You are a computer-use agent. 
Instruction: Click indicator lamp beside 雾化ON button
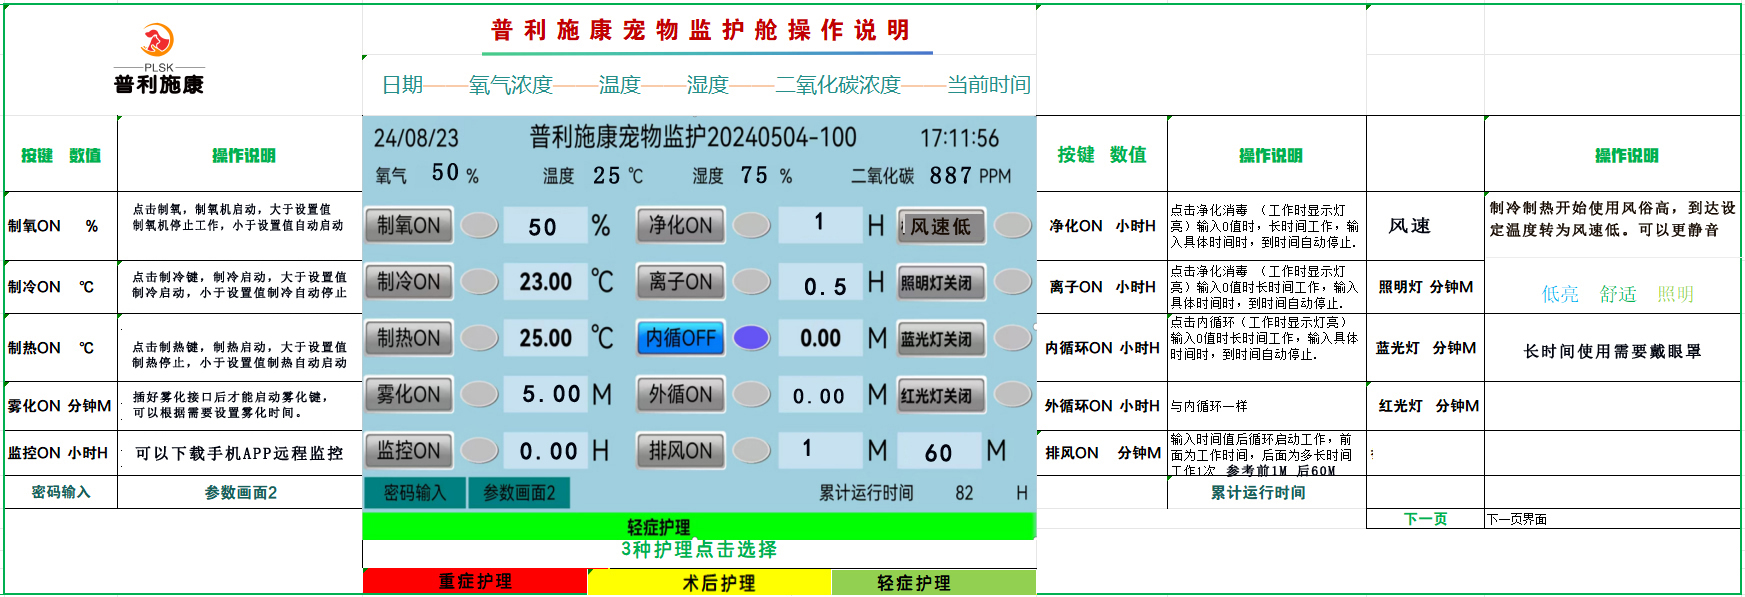pyautogui.click(x=479, y=394)
